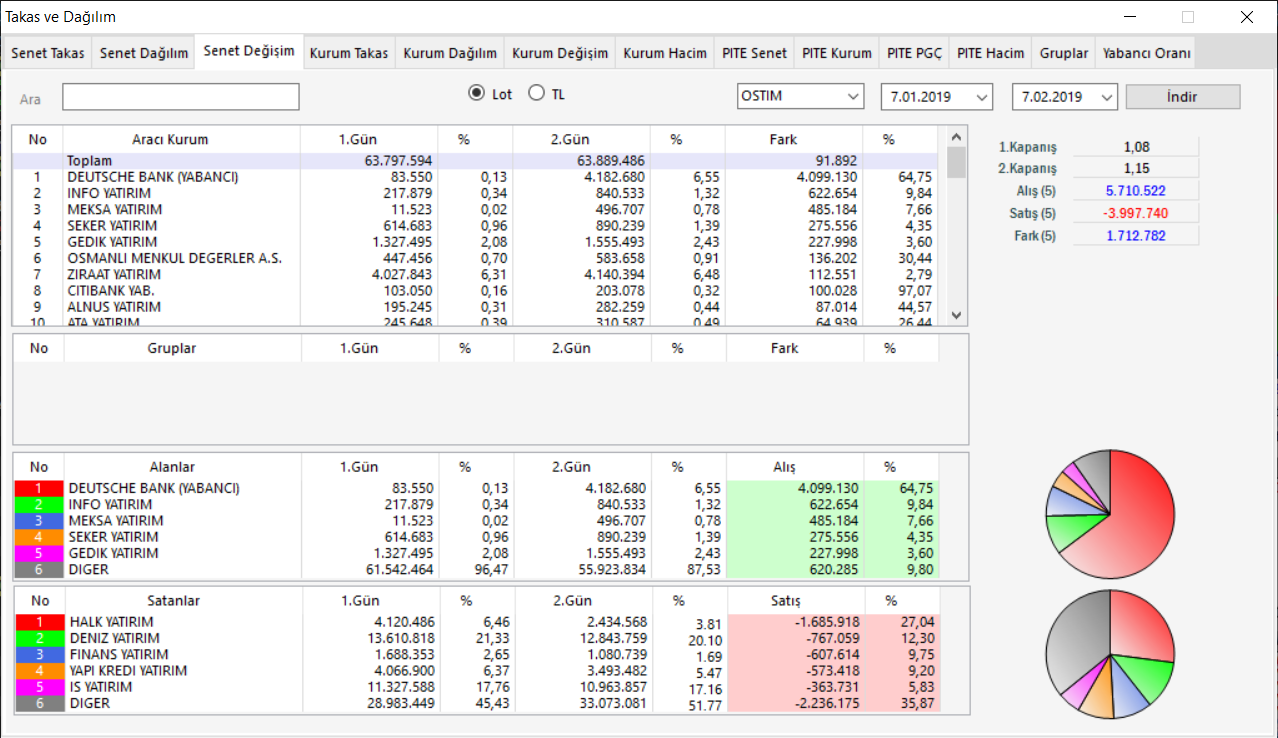
Task: Open the Yabancı Oranı tab
Action: click(x=1145, y=53)
